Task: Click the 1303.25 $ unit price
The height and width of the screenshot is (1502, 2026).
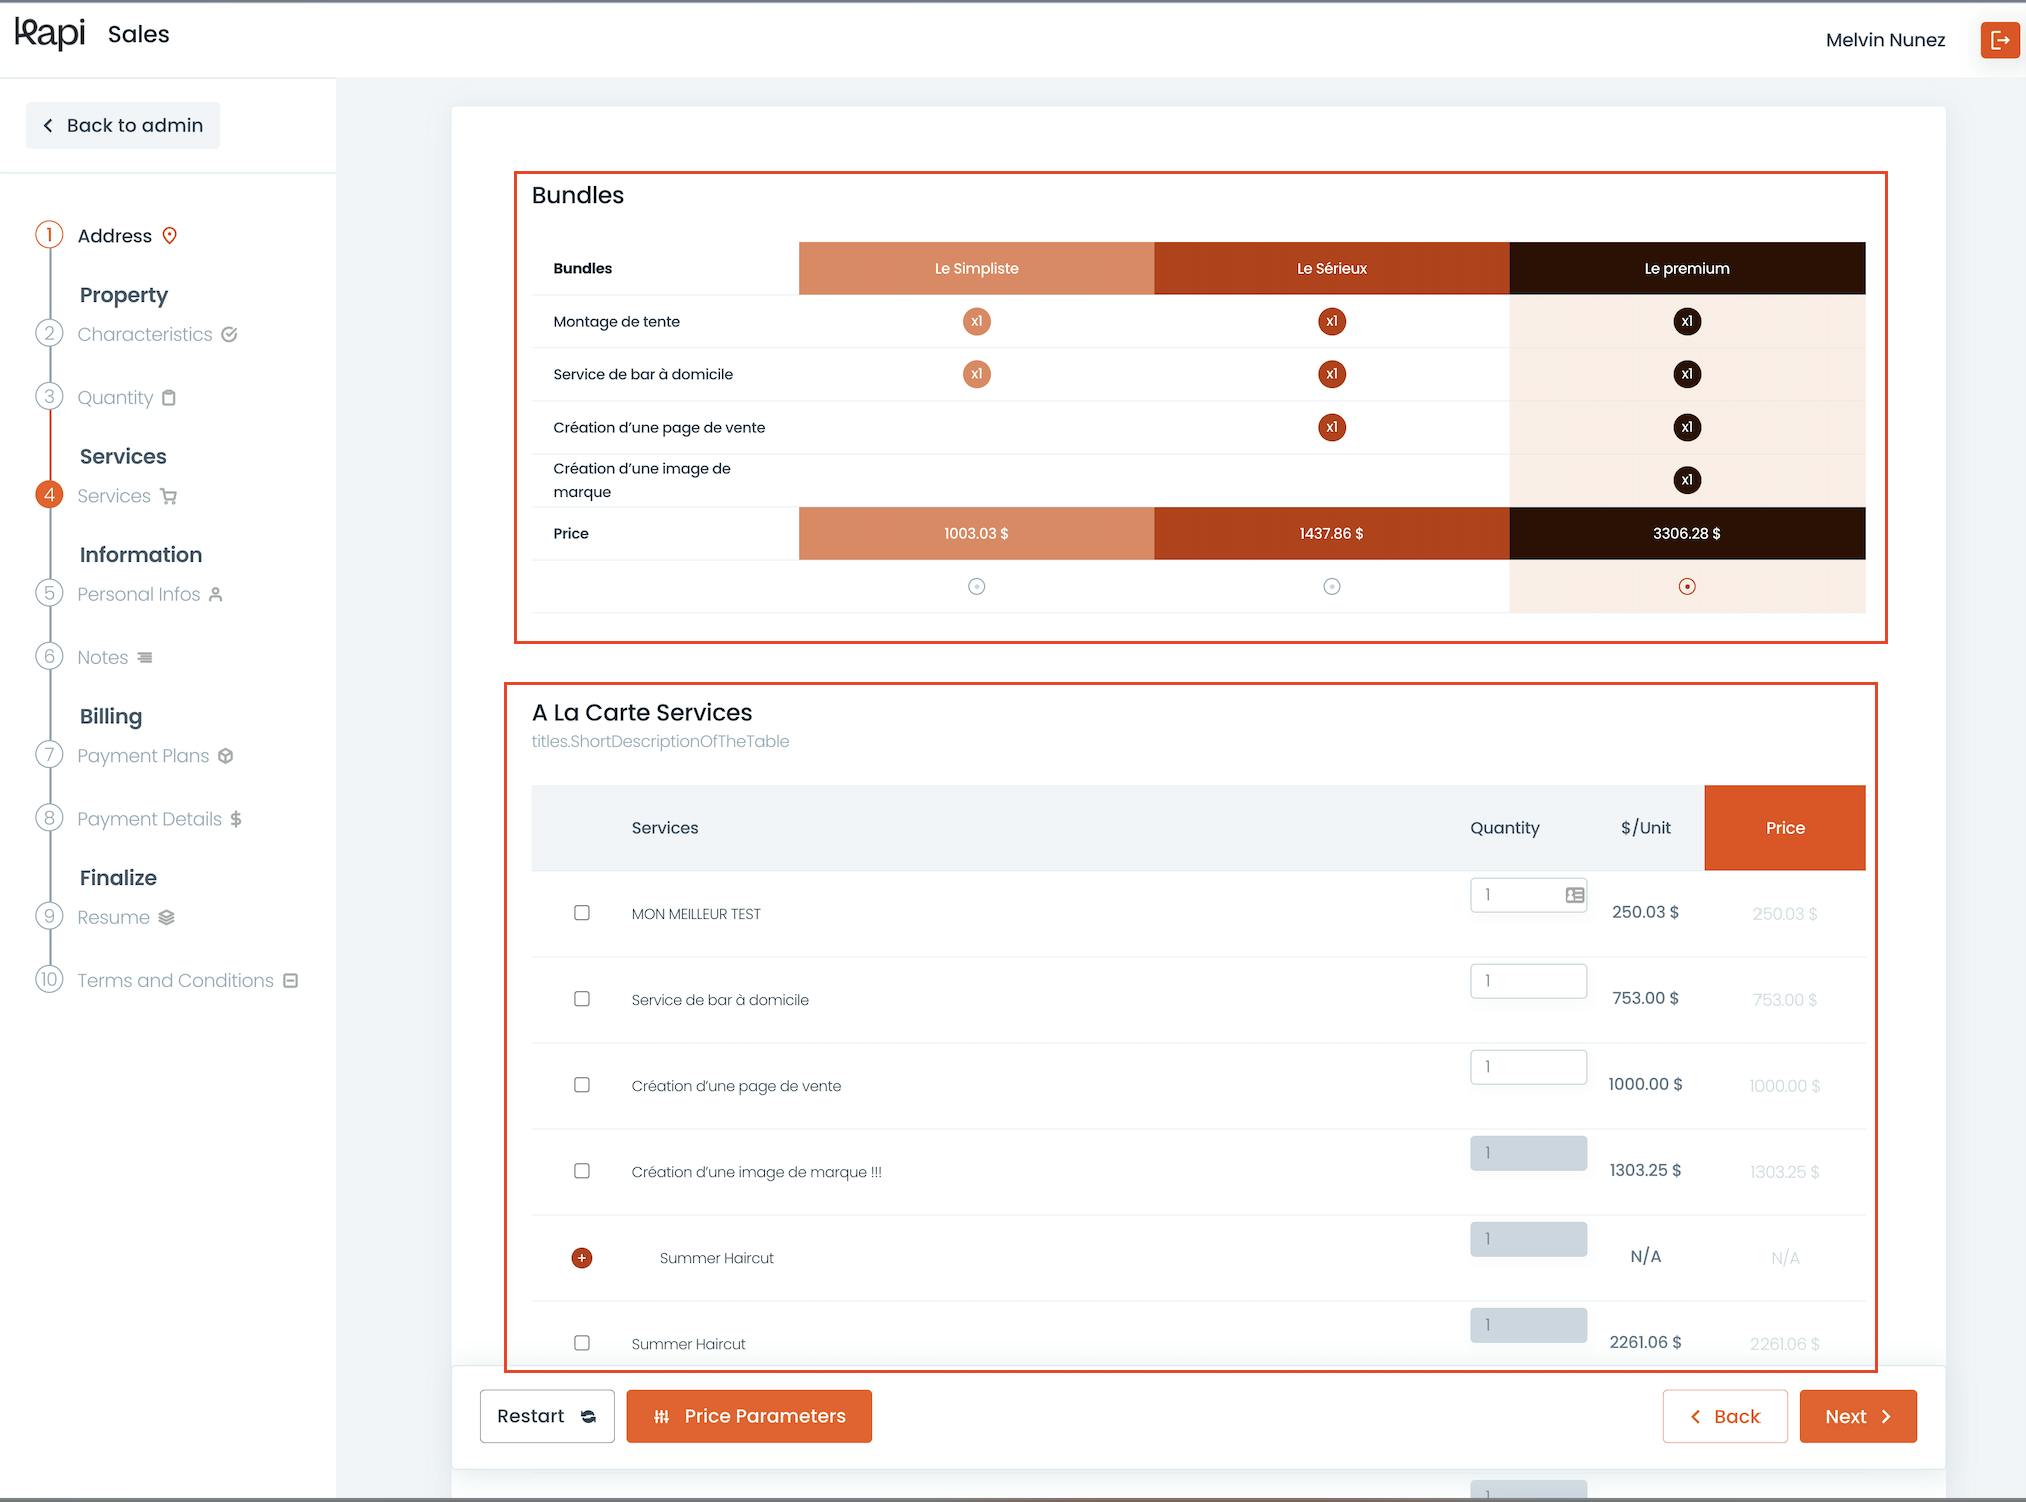Action: [1645, 1170]
